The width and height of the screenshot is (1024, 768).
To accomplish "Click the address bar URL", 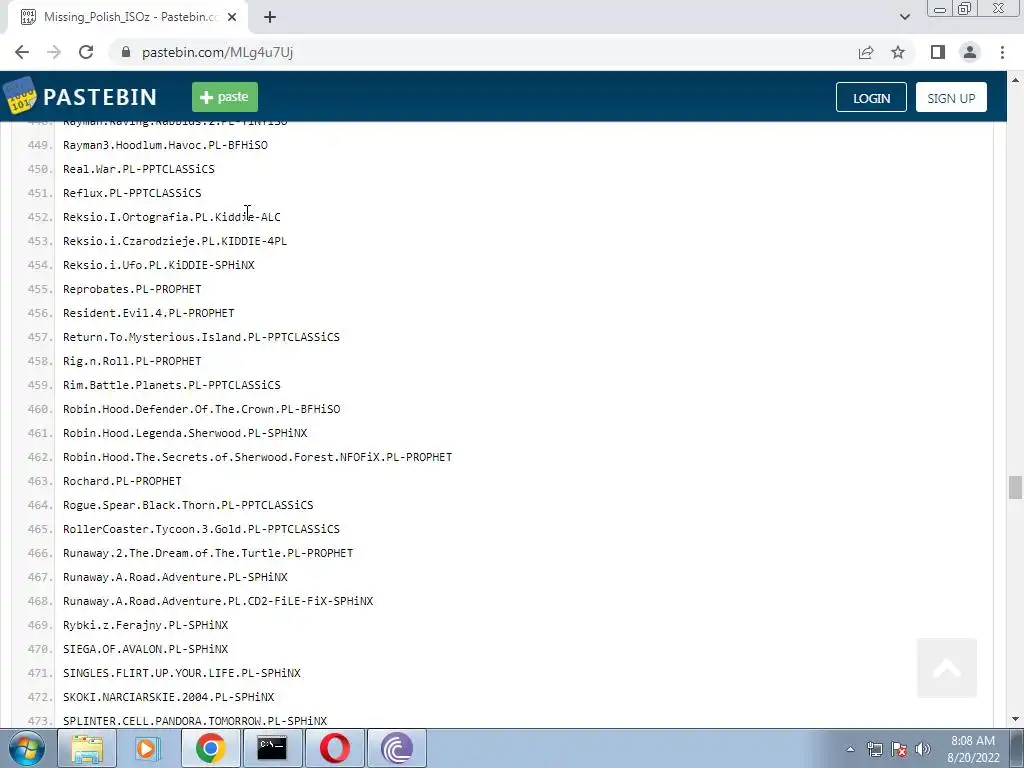I will click(x=217, y=52).
